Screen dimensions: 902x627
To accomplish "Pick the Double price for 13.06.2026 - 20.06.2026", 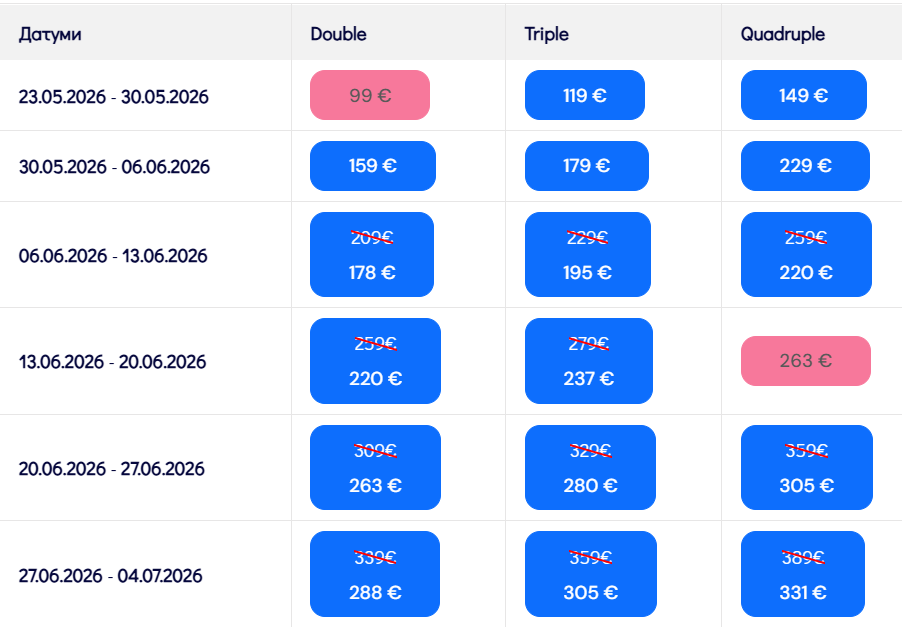I will (x=375, y=361).
